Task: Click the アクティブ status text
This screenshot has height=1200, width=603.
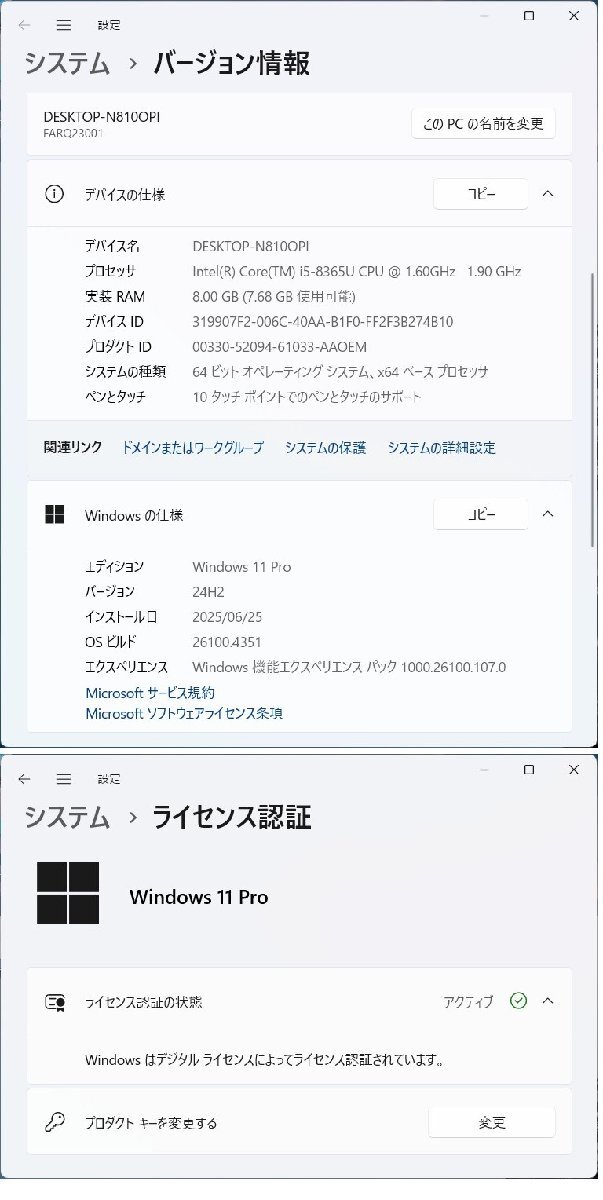Action: (468, 1001)
